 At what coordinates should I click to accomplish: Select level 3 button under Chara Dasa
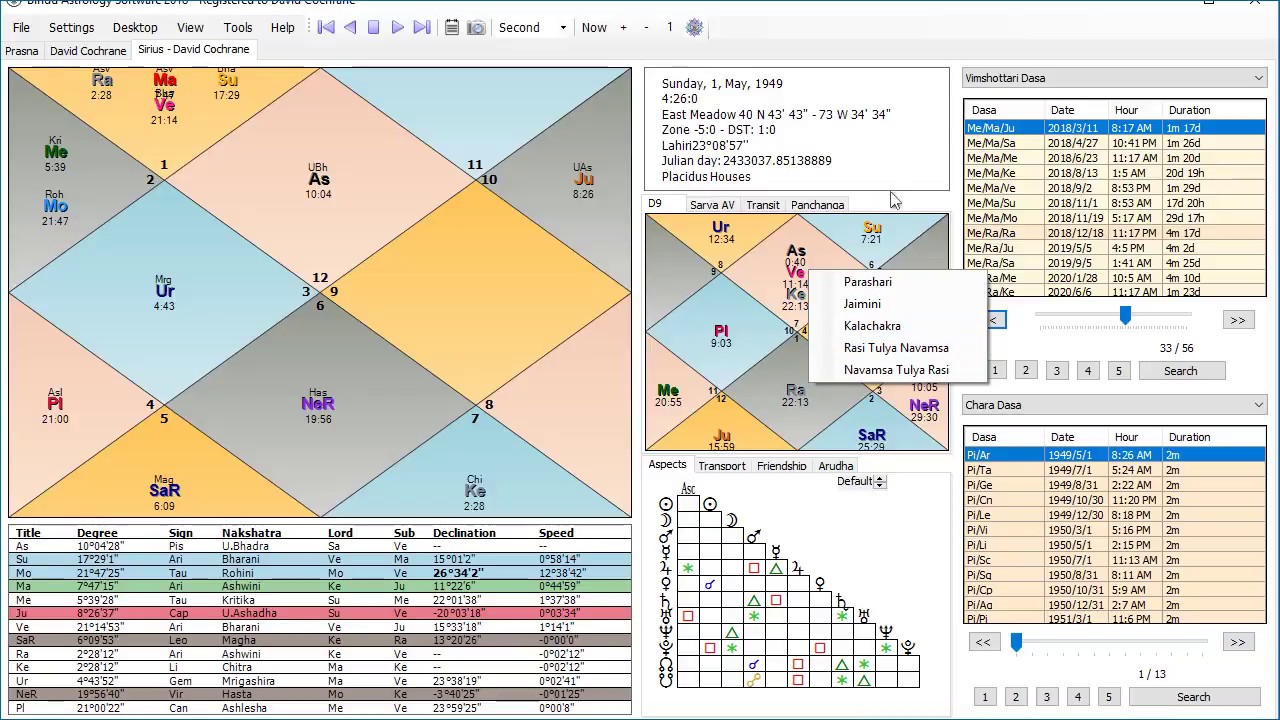pos(1047,697)
